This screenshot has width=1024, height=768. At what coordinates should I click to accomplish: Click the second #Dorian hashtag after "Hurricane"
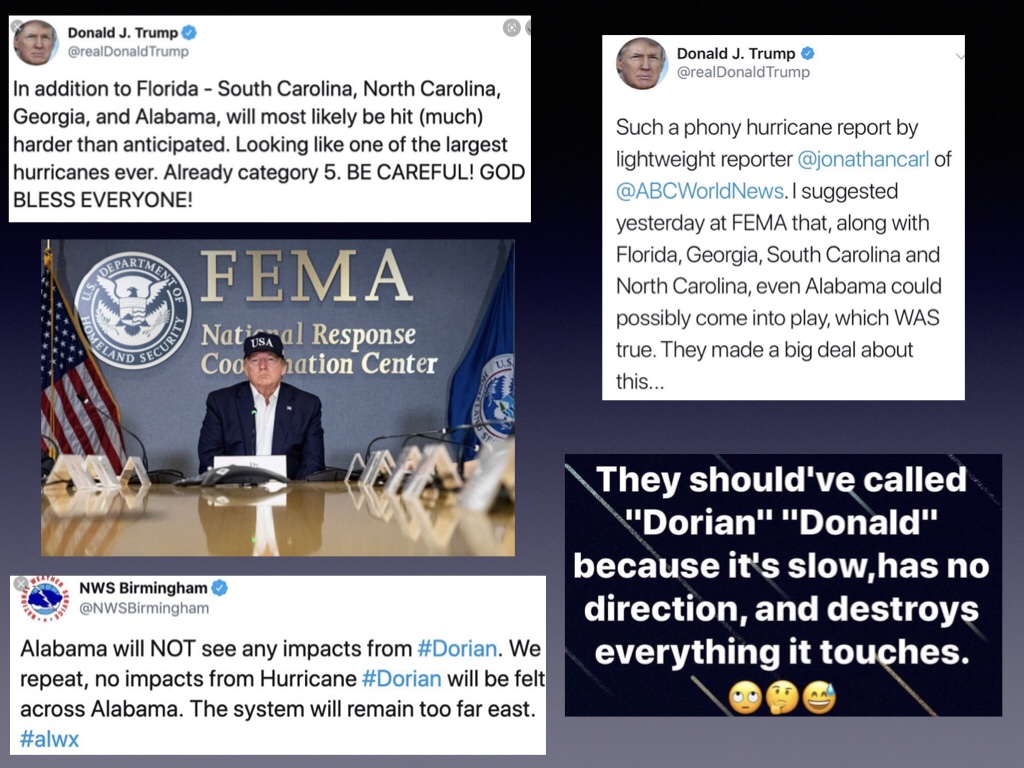point(401,678)
